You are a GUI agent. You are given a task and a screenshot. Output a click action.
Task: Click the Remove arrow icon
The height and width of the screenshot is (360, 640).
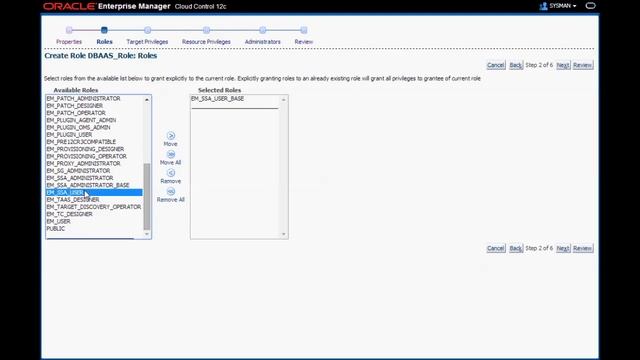click(x=171, y=173)
